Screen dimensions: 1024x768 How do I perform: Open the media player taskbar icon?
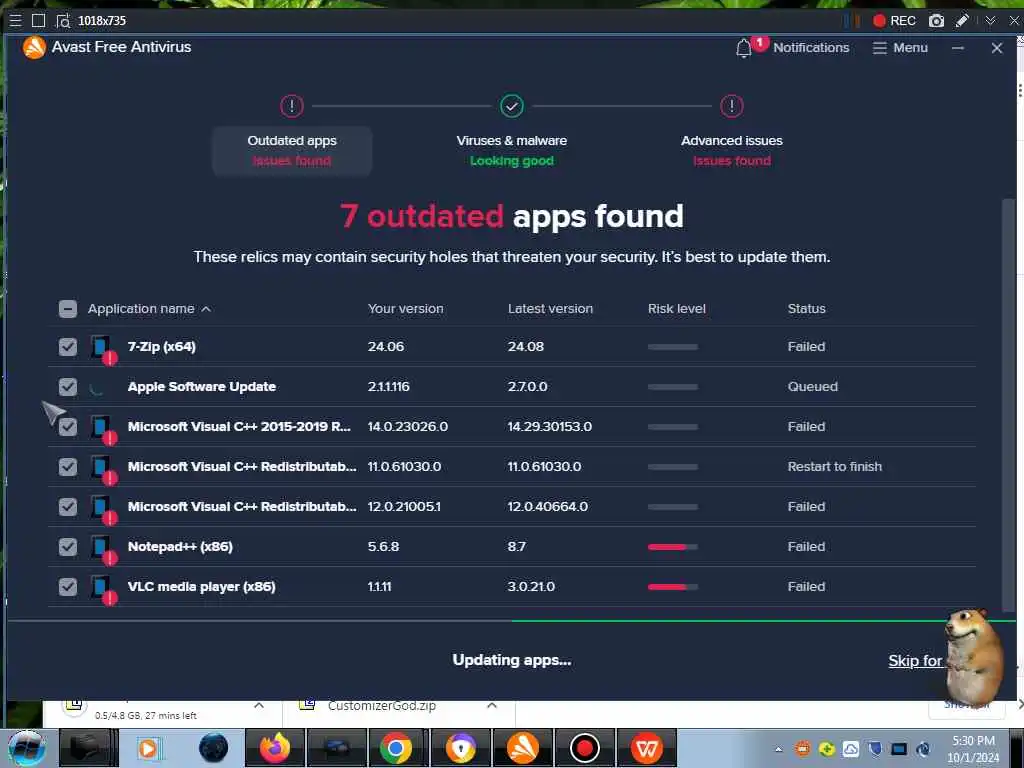(151, 748)
